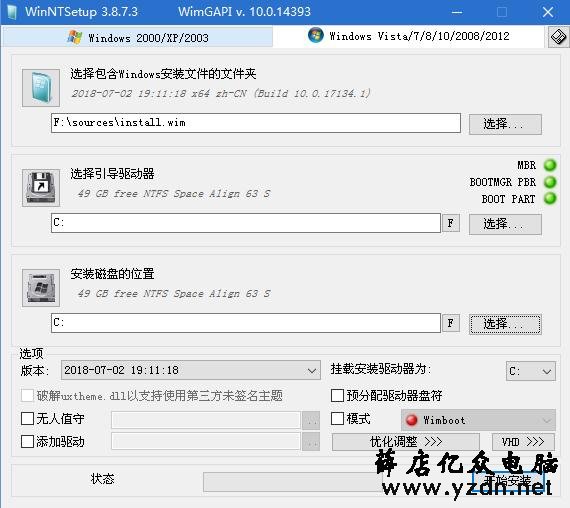The height and width of the screenshot is (508, 570).
Task: Open the VHD >>> menu
Action: pyautogui.click(x=523, y=442)
